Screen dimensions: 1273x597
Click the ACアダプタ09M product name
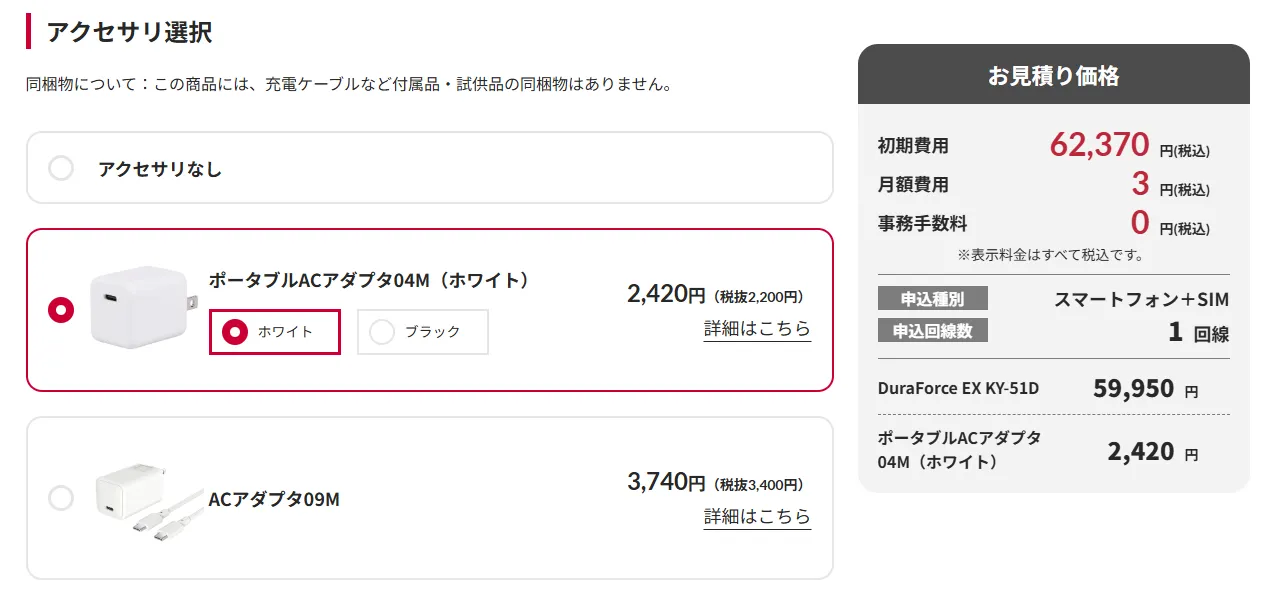pos(274,499)
